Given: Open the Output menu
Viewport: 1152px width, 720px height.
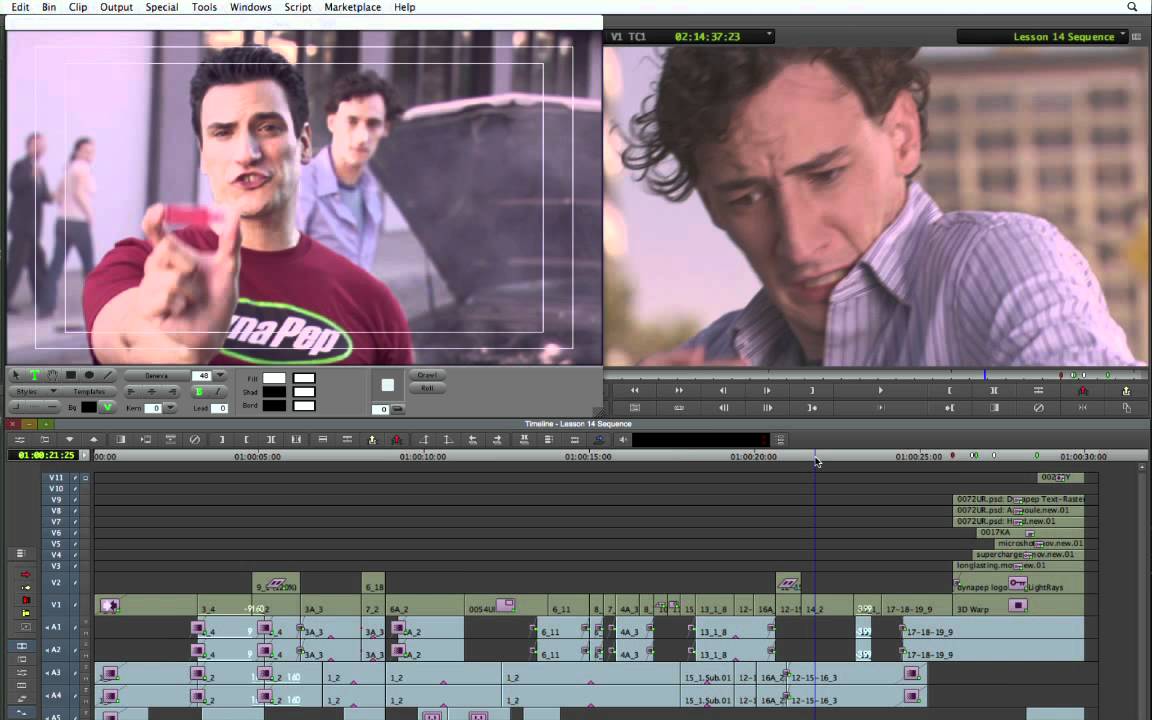Looking at the screenshot, I should (116, 7).
